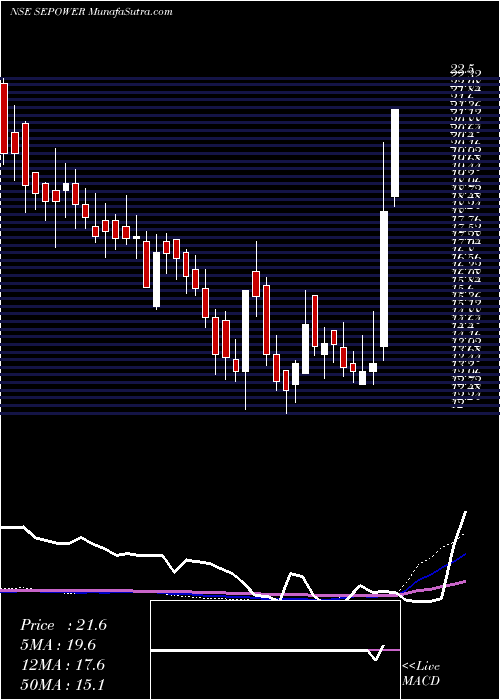Click the <<Live MACD label
This screenshot has height=700, width=500.
coord(421,673)
